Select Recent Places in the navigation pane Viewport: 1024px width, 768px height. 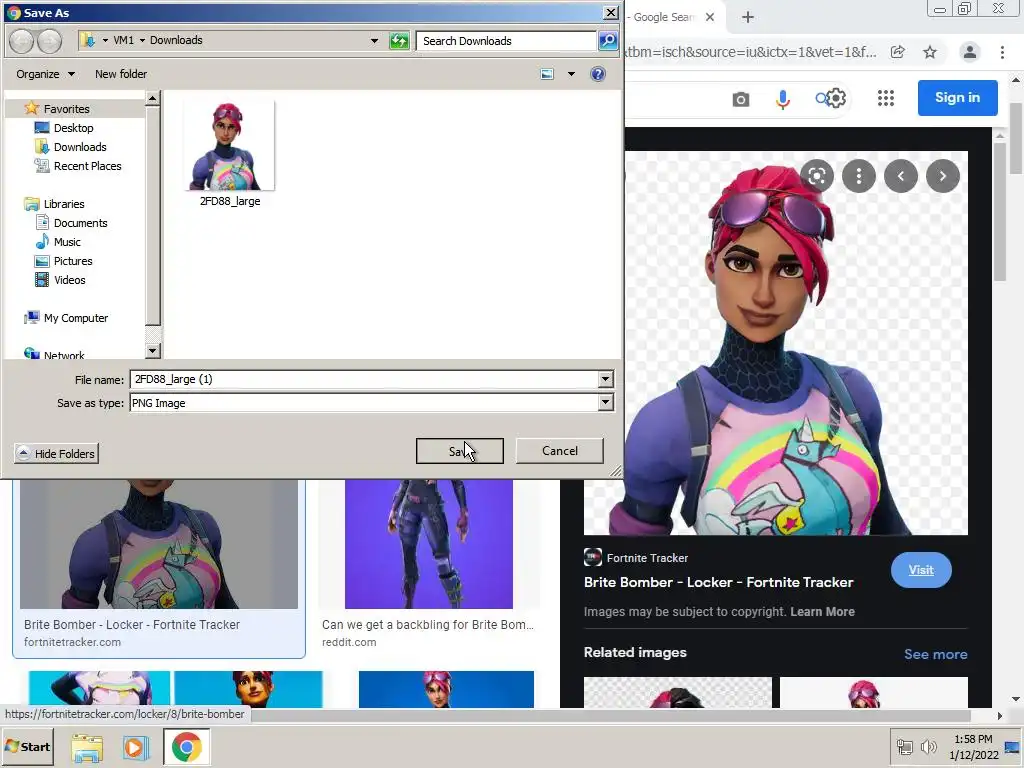click(x=87, y=166)
